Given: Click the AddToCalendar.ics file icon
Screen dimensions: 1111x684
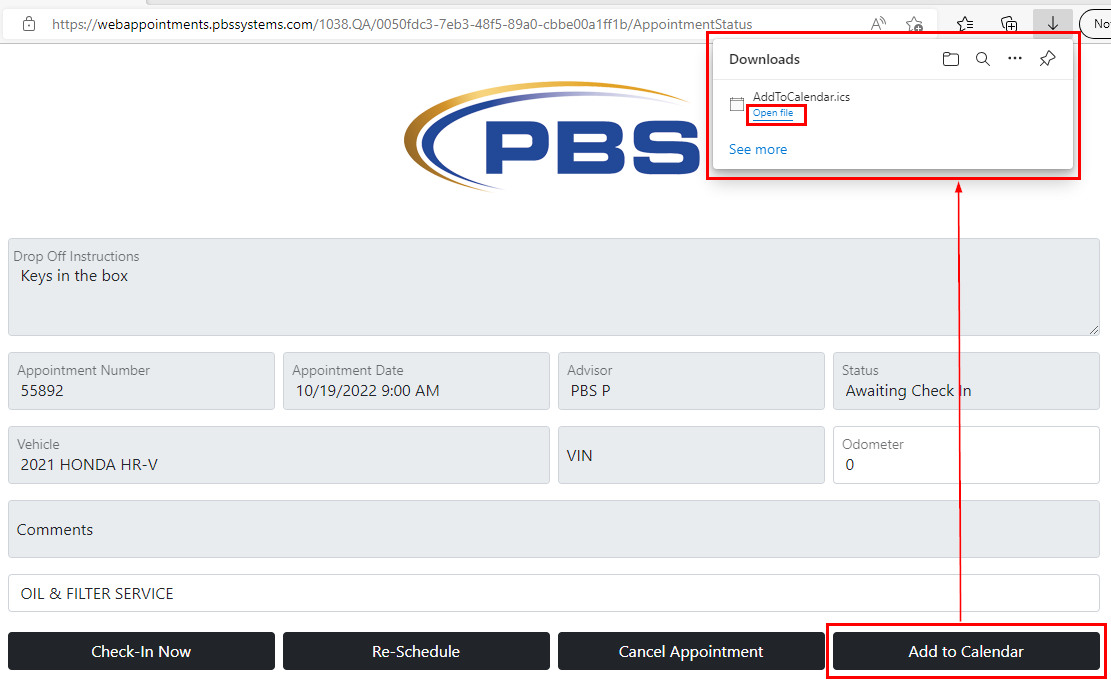Looking at the screenshot, I should [x=737, y=104].
